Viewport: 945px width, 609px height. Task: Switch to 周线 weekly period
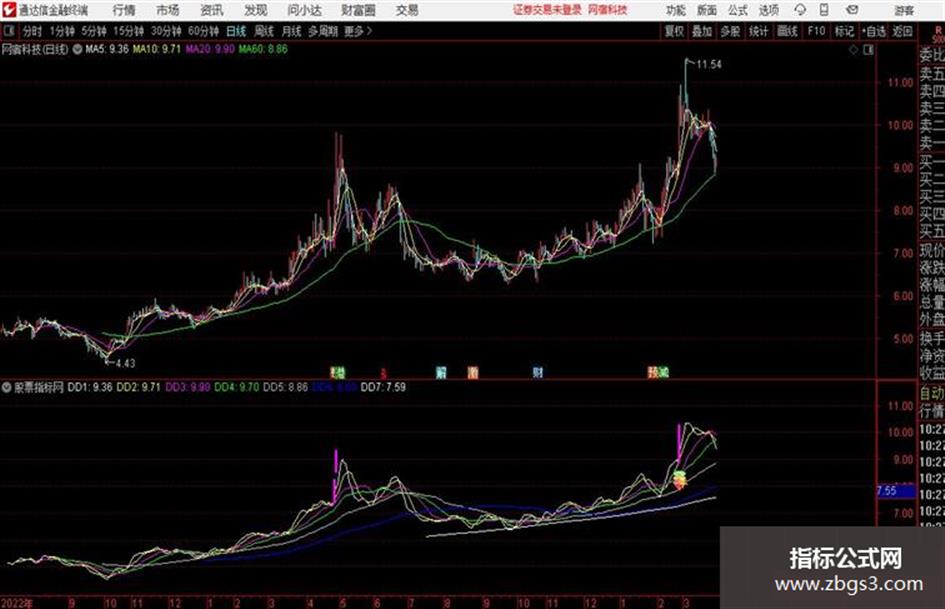point(264,31)
